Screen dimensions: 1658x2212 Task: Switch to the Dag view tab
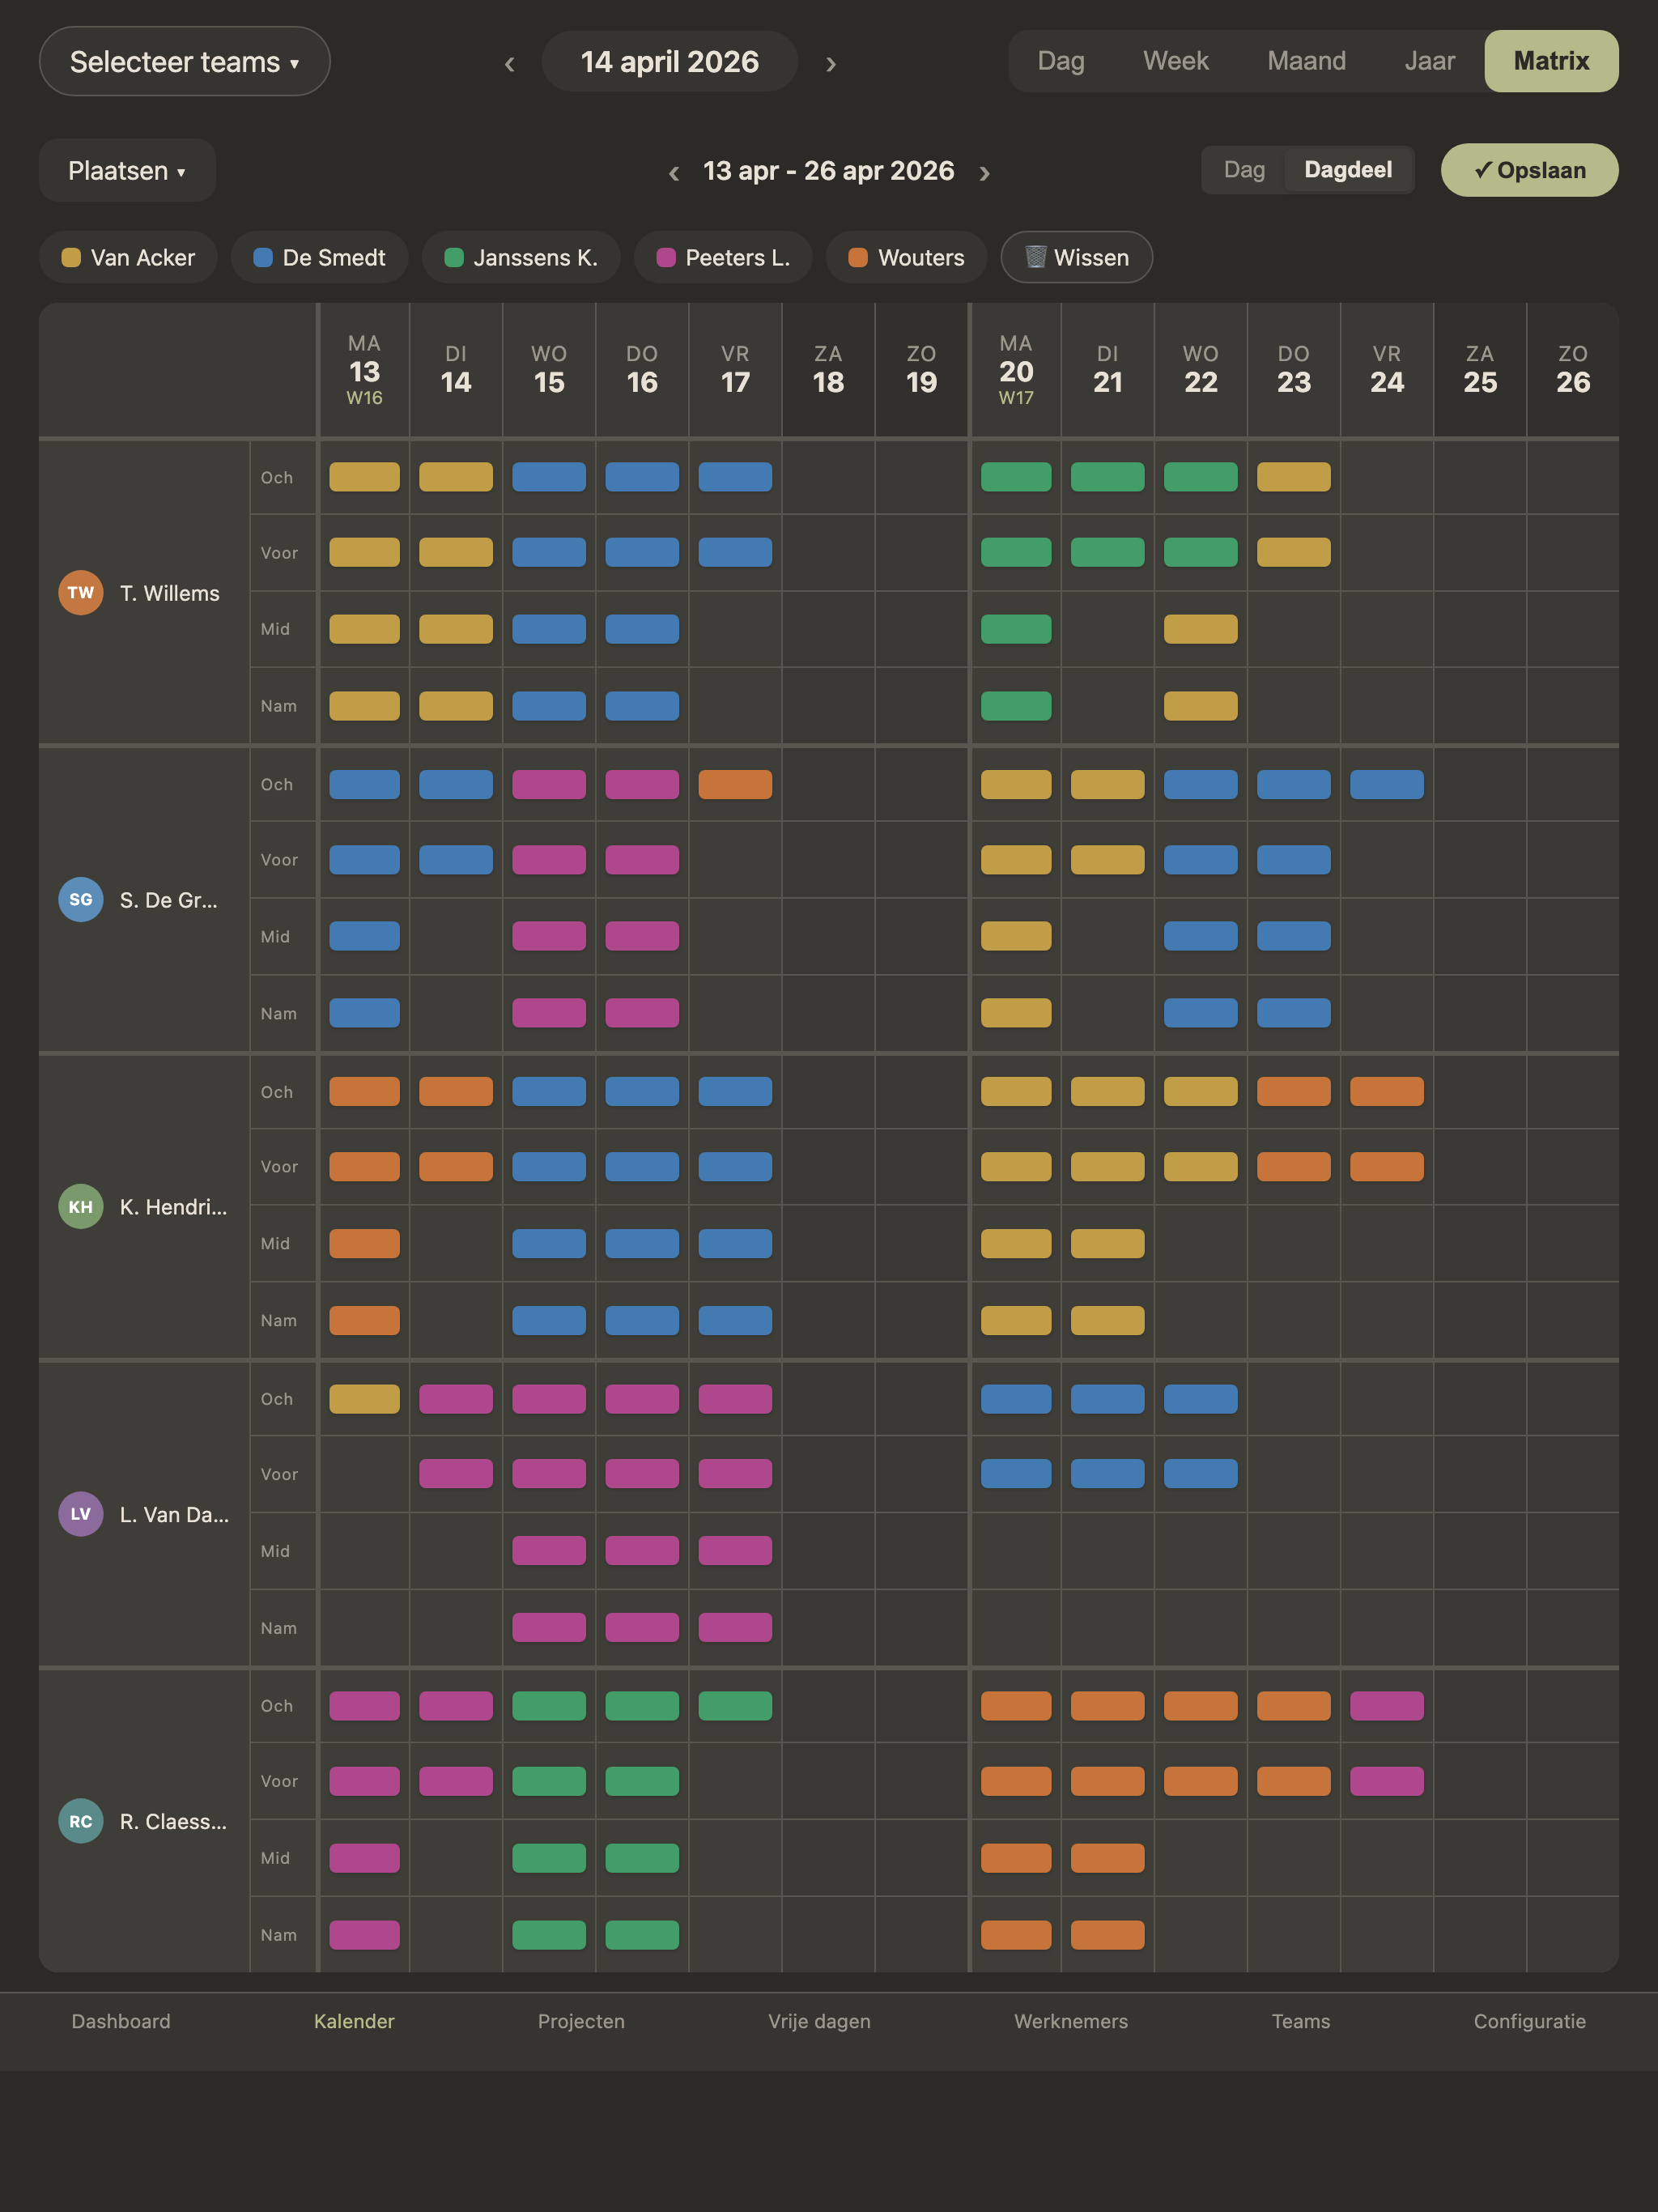coord(1061,61)
